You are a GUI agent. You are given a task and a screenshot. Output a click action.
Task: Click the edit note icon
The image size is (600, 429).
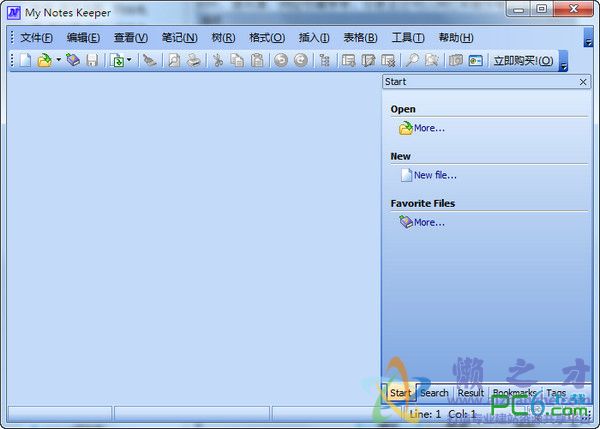[x=368, y=60]
